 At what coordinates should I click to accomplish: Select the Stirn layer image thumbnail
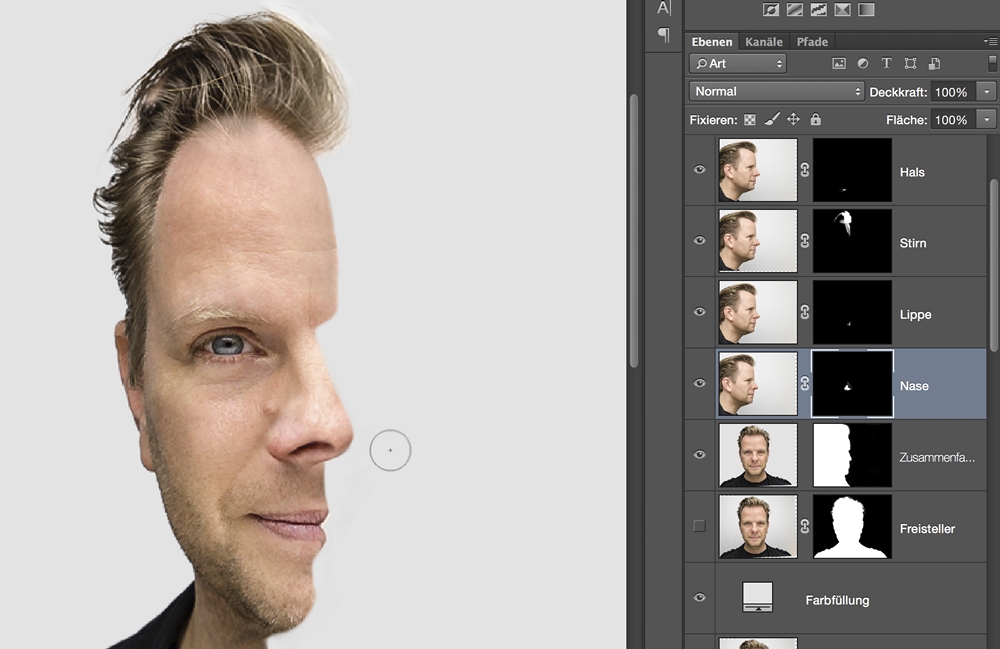[x=758, y=241]
